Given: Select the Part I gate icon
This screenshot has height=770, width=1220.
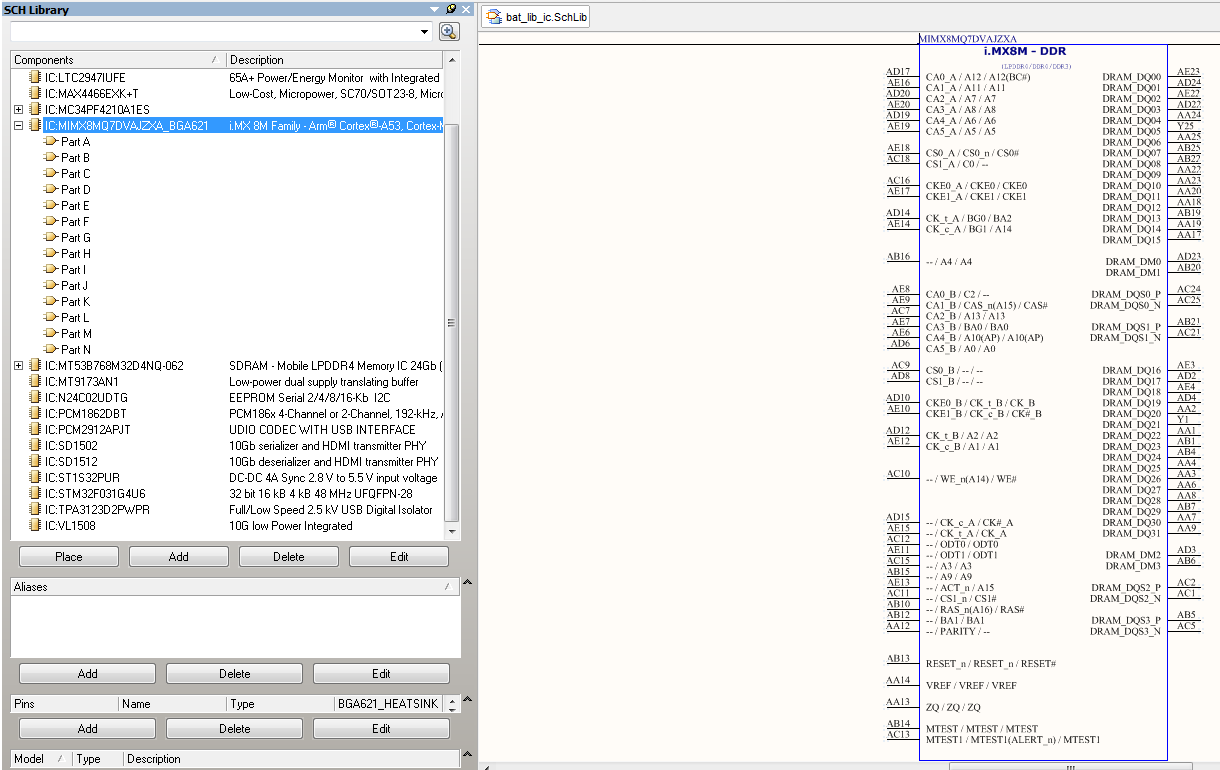Looking at the screenshot, I should (x=51, y=270).
